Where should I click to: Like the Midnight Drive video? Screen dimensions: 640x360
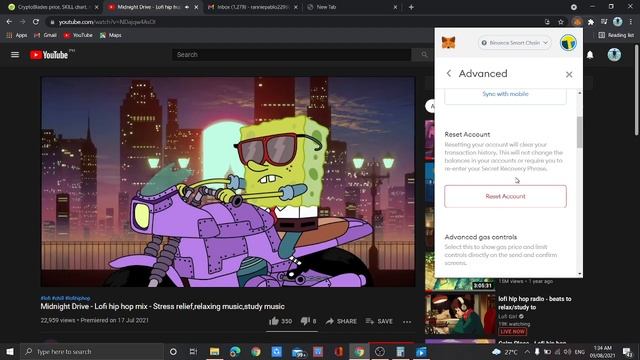click(280, 321)
